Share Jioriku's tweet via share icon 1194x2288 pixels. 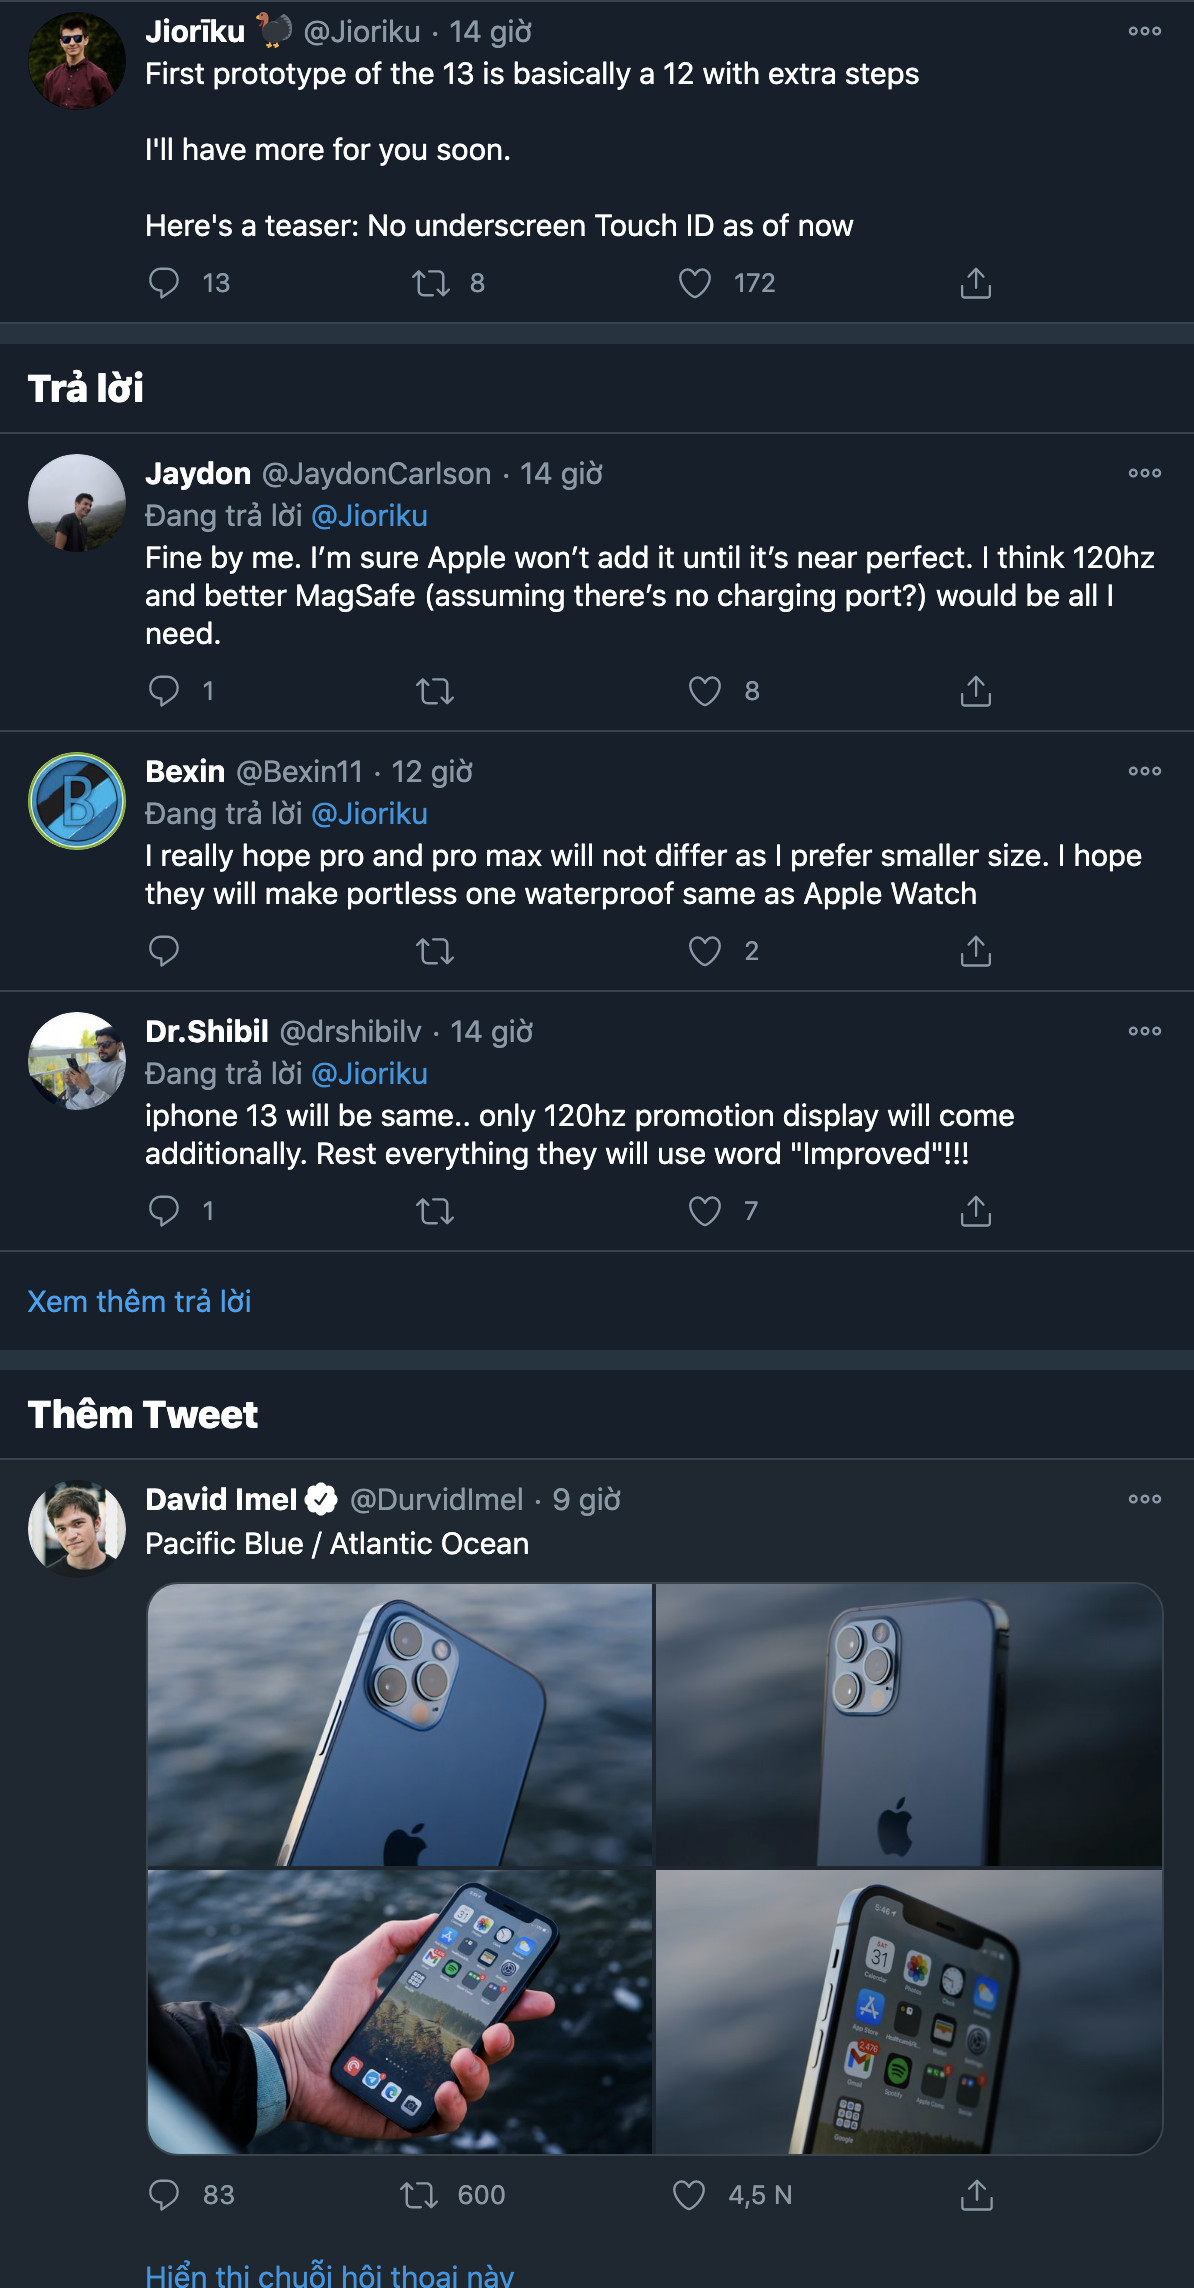pyautogui.click(x=975, y=284)
